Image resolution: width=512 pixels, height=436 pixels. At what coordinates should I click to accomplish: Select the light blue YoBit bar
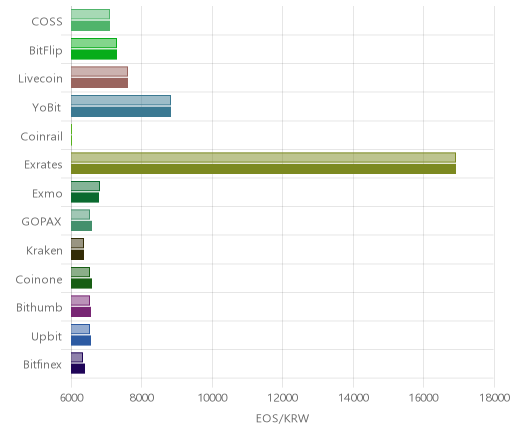121,100
